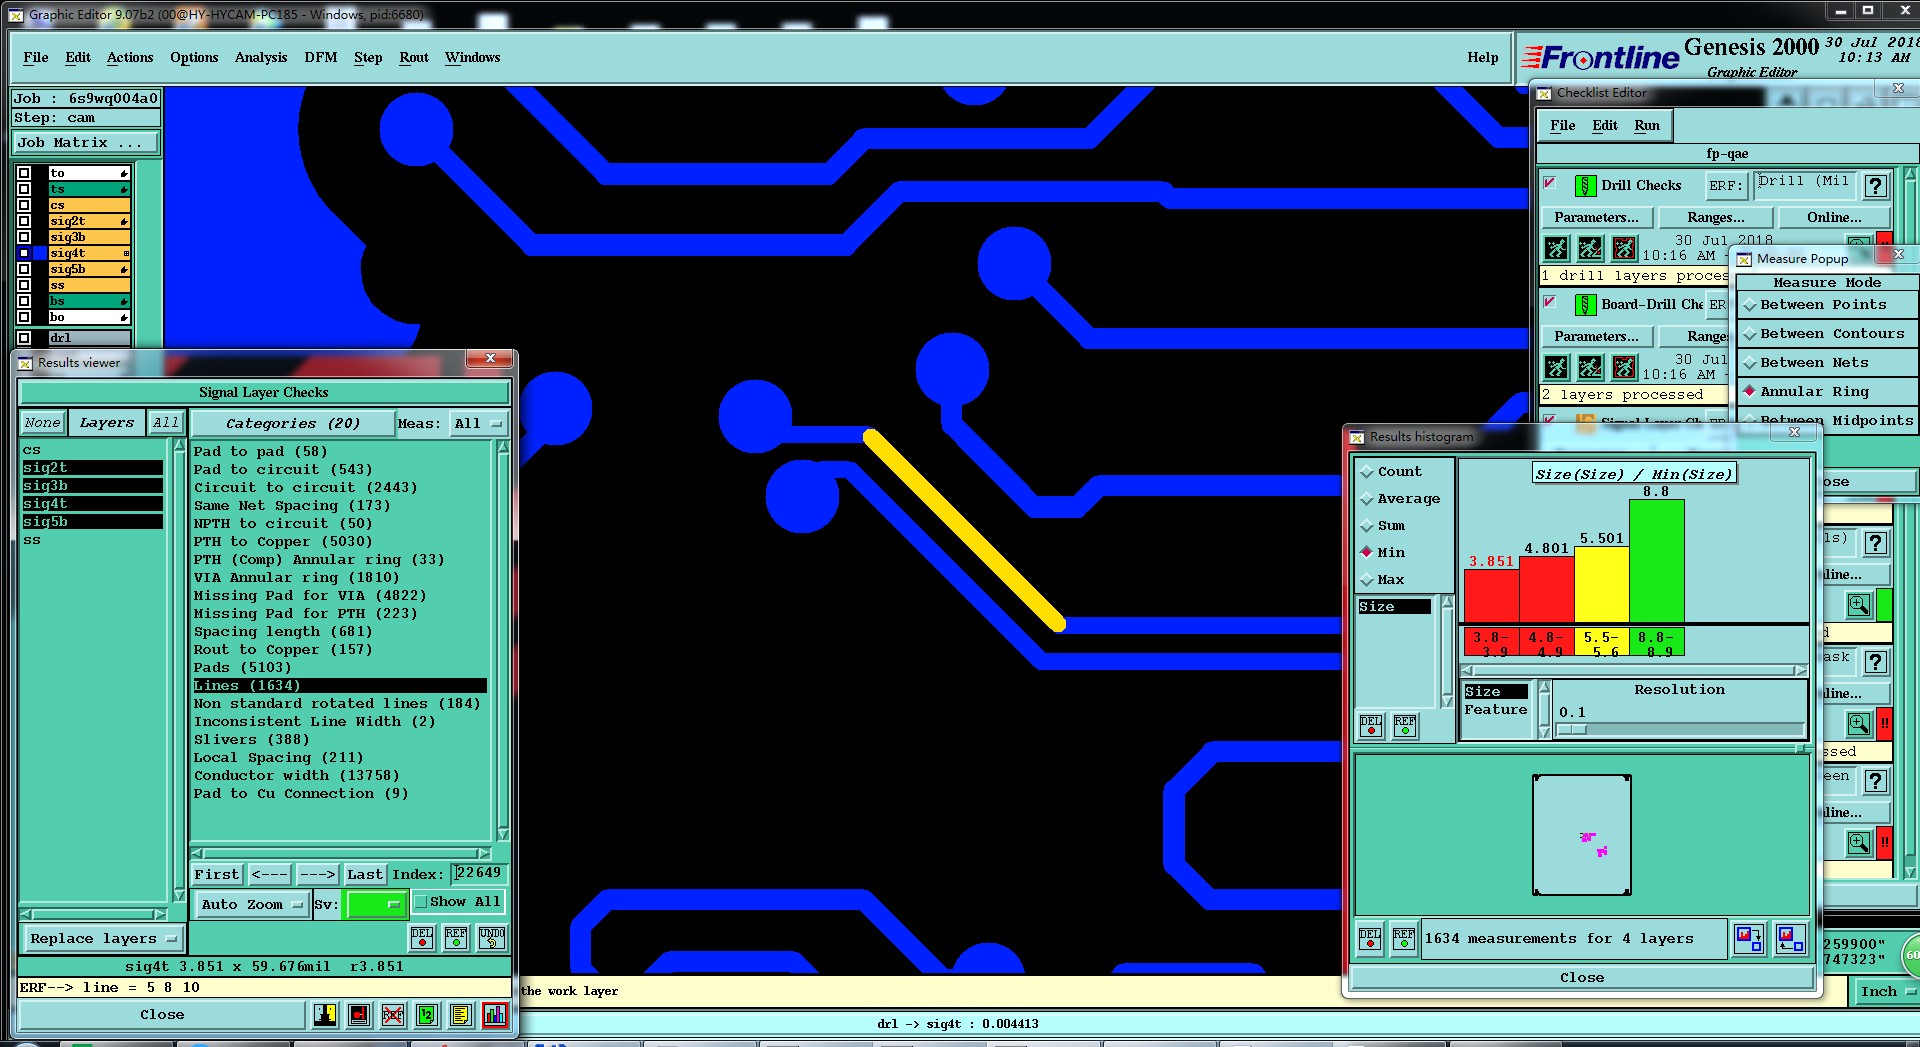Select Average option in histogram
The width and height of the screenshot is (1920, 1047).
[x=1400, y=499]
